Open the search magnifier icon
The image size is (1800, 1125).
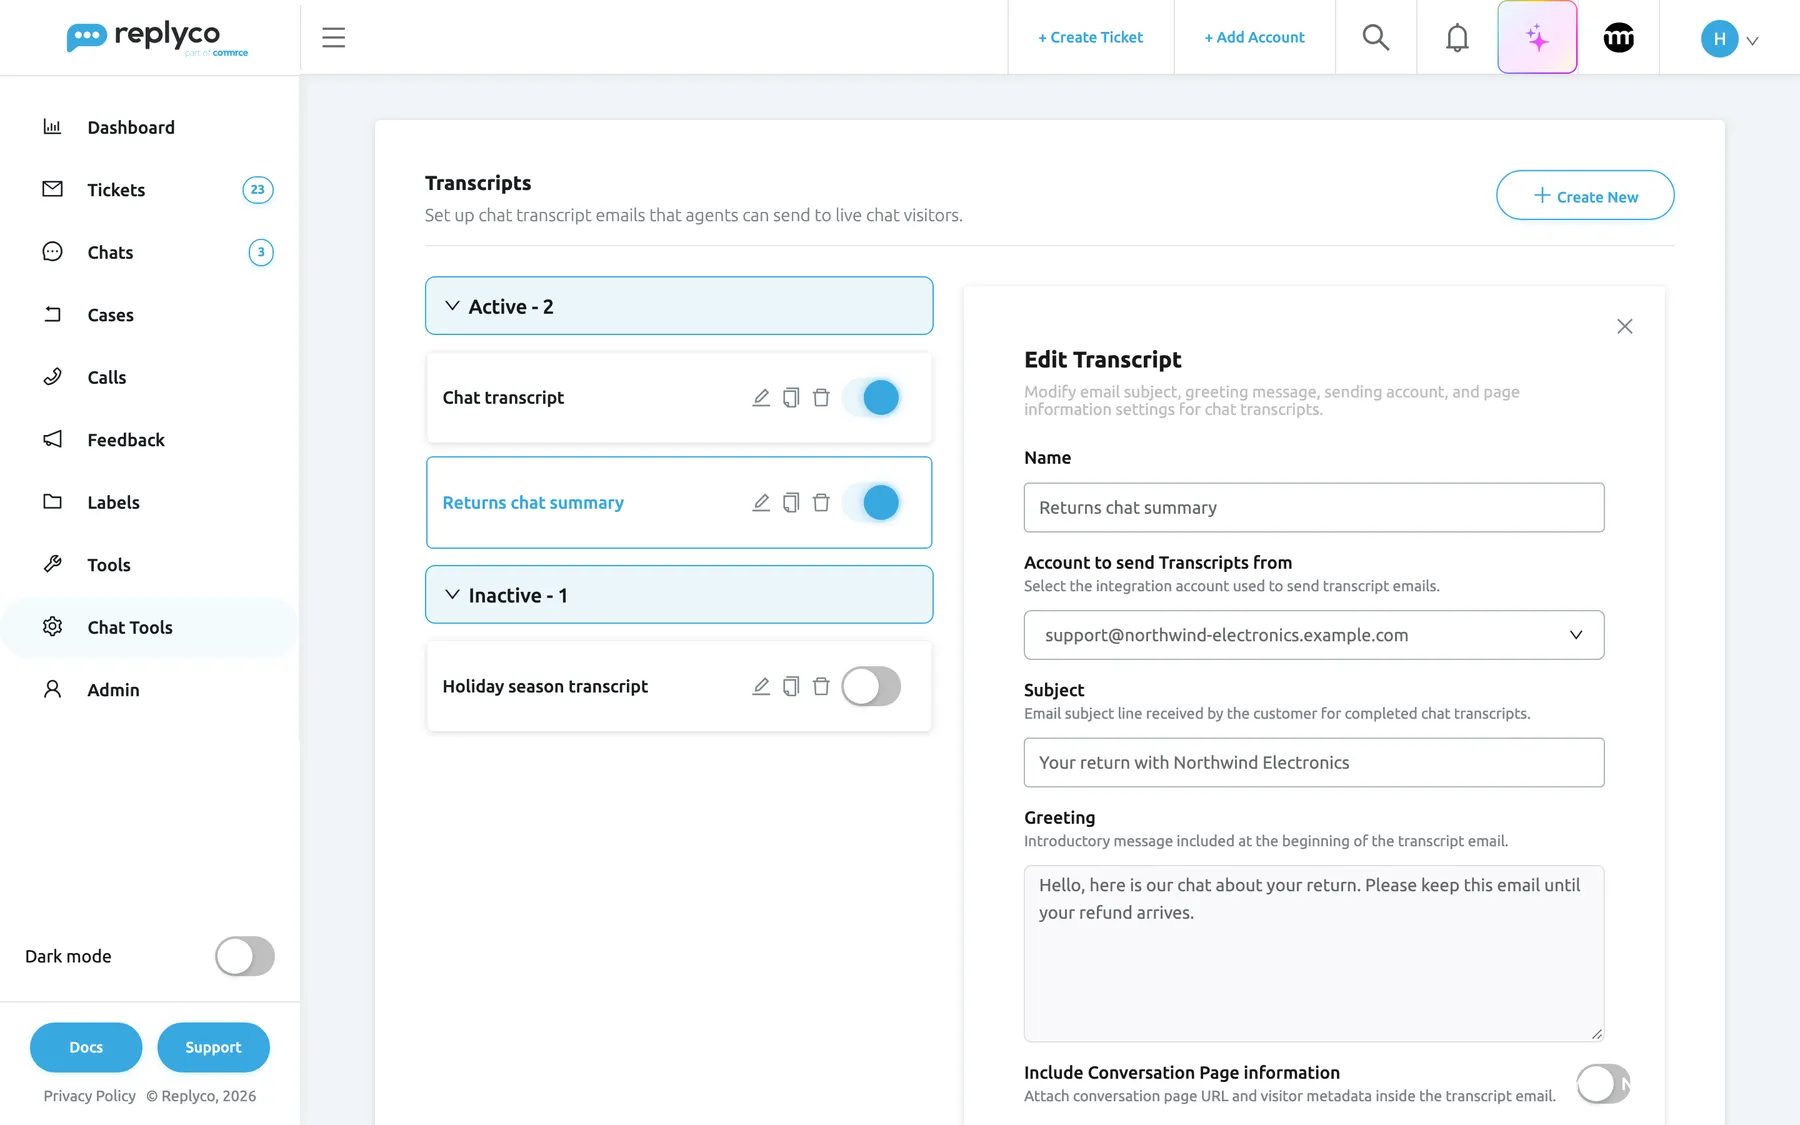tap(1376, 38)
